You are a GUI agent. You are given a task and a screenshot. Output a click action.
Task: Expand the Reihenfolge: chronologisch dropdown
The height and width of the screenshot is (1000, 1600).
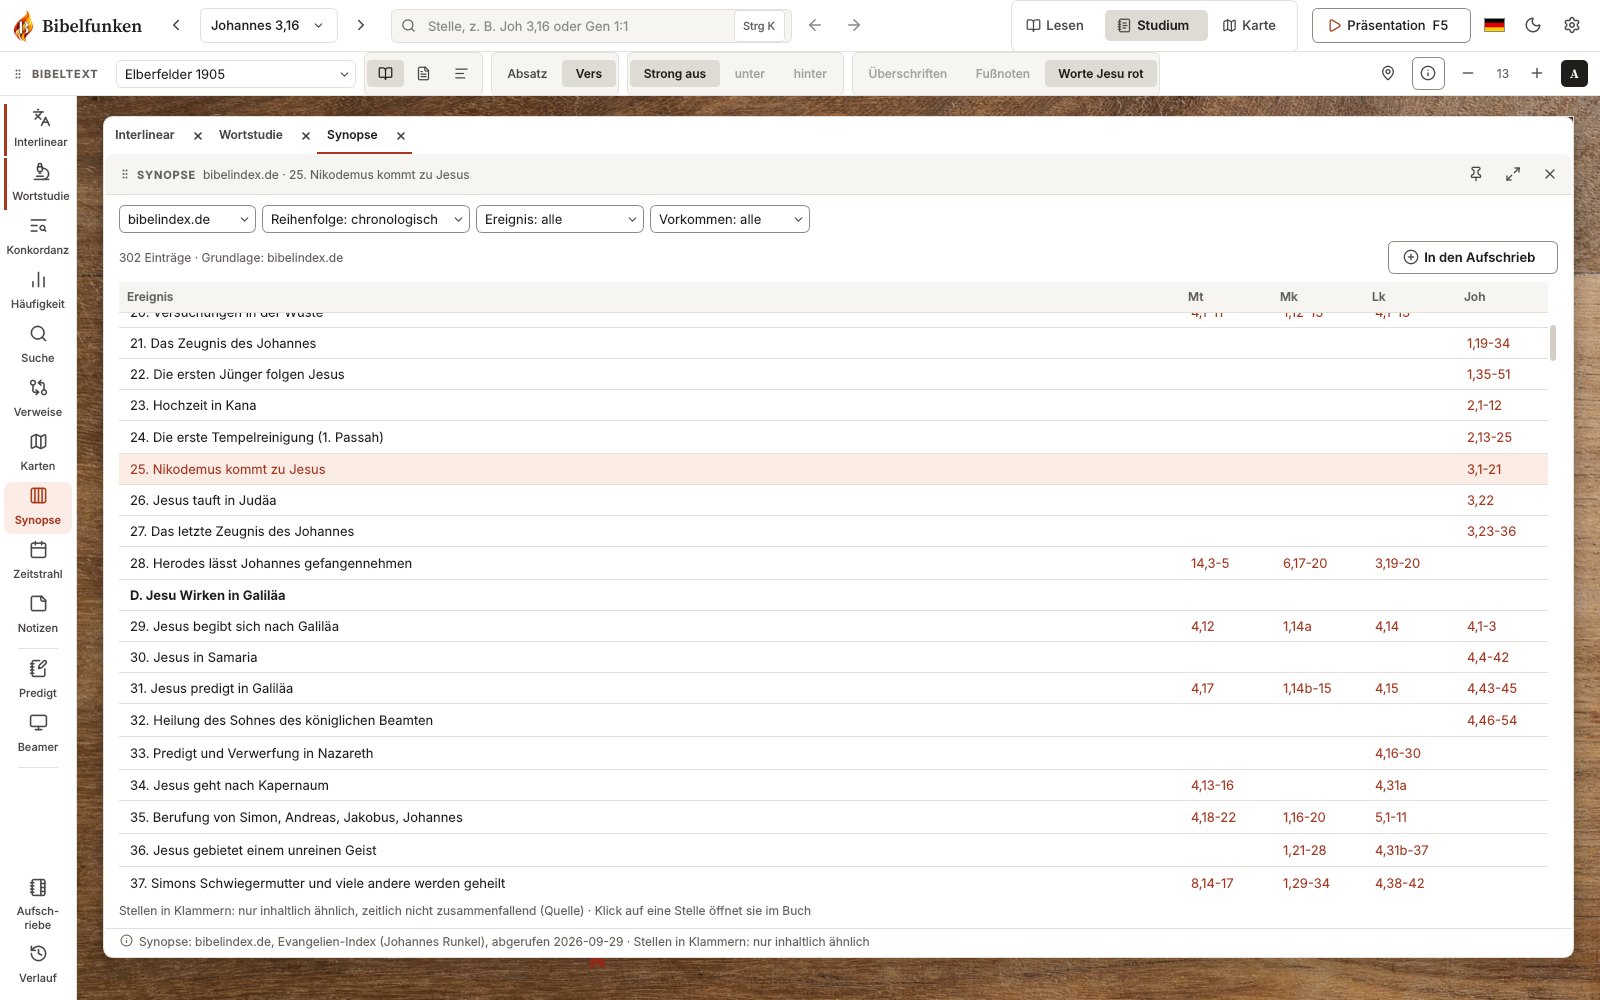(366, 219)
